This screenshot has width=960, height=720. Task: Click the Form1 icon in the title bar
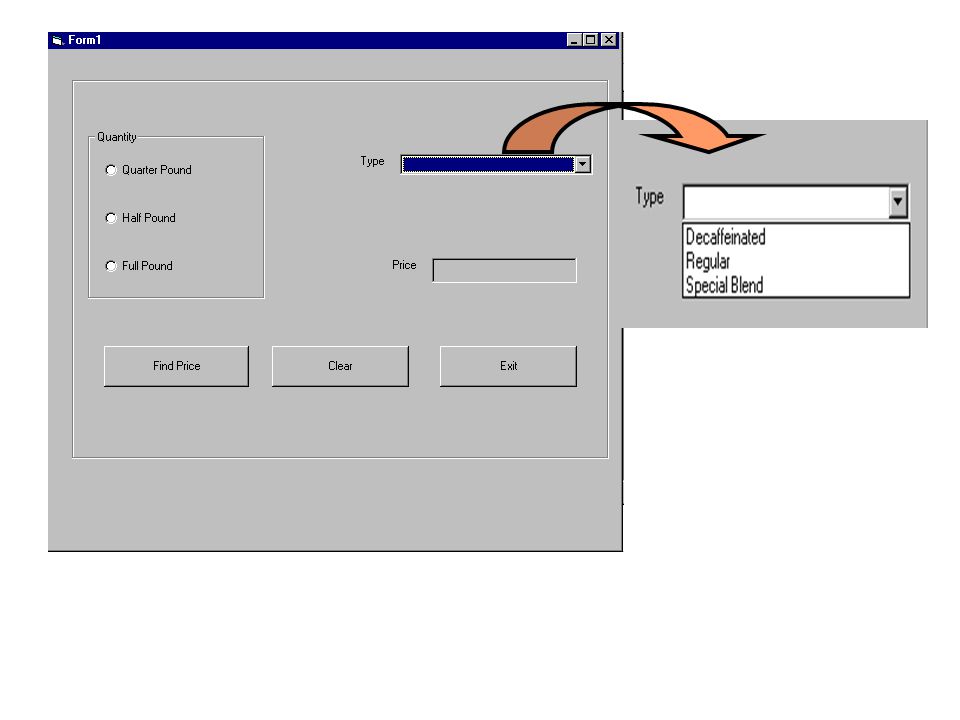pyautogui.click(x=58, y=40)
